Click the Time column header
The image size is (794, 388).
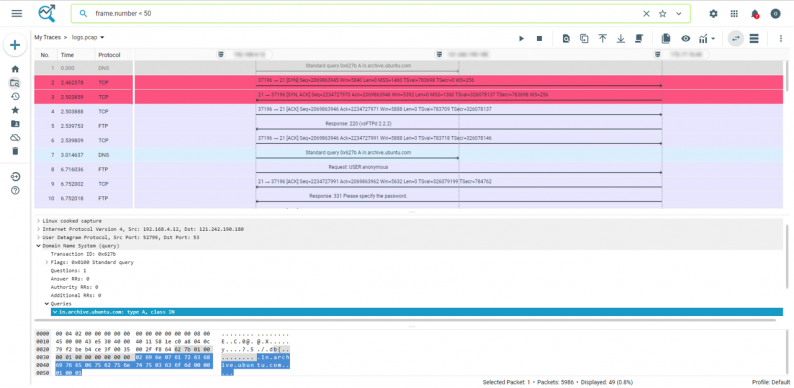pos(67,55)
